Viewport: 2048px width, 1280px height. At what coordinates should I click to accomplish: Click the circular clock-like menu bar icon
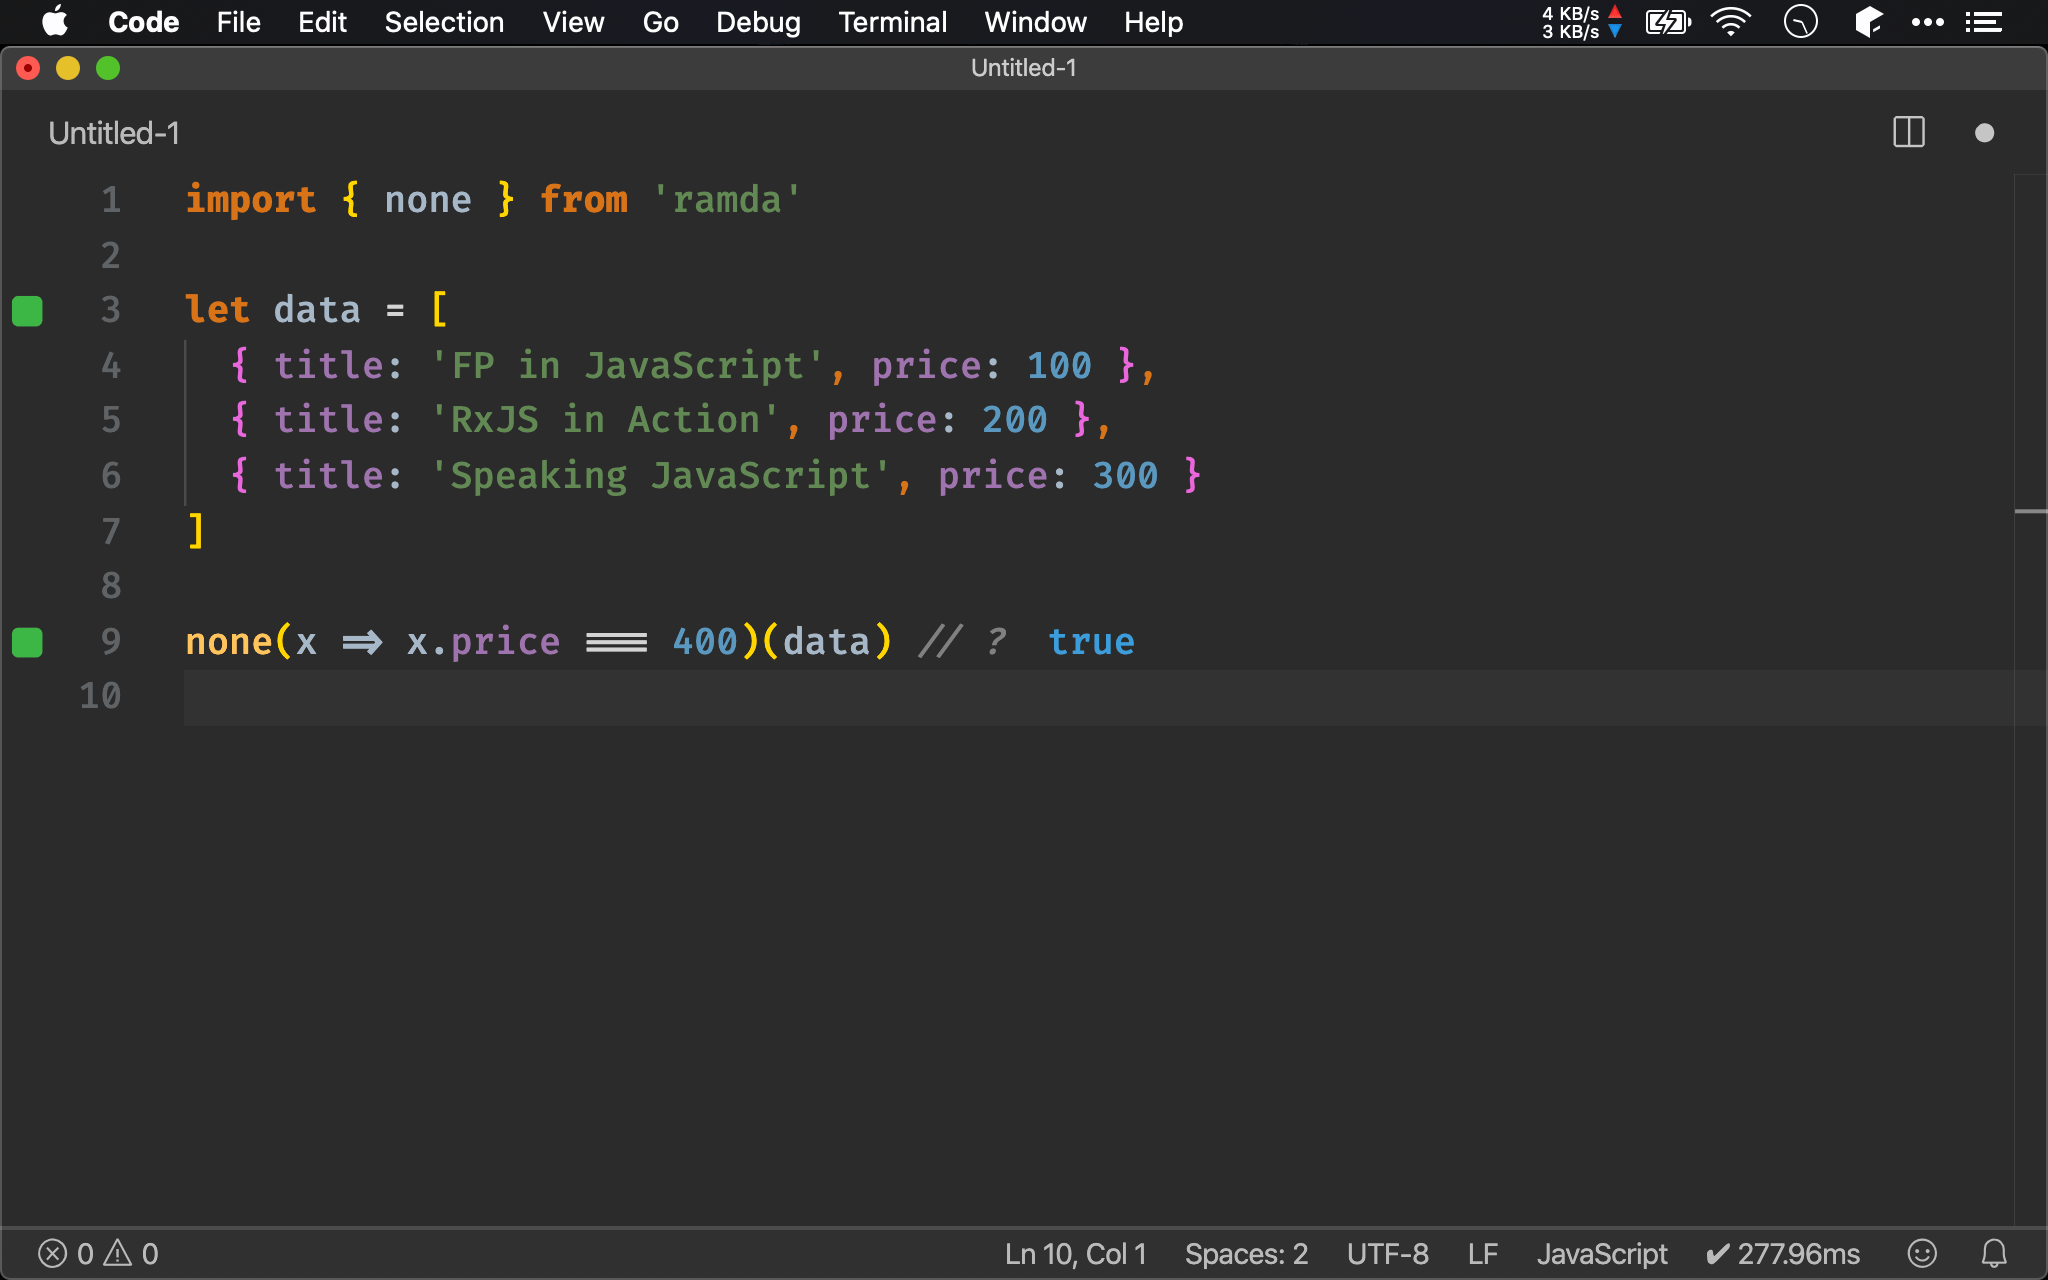point(1800,22)
